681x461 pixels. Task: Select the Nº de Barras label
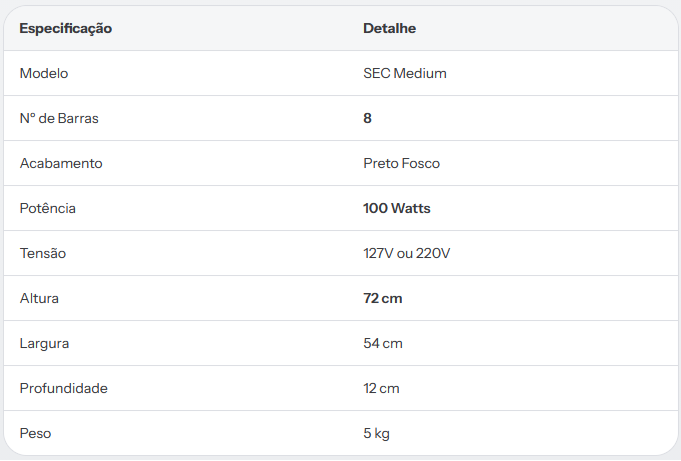click(x=59, y=118)
